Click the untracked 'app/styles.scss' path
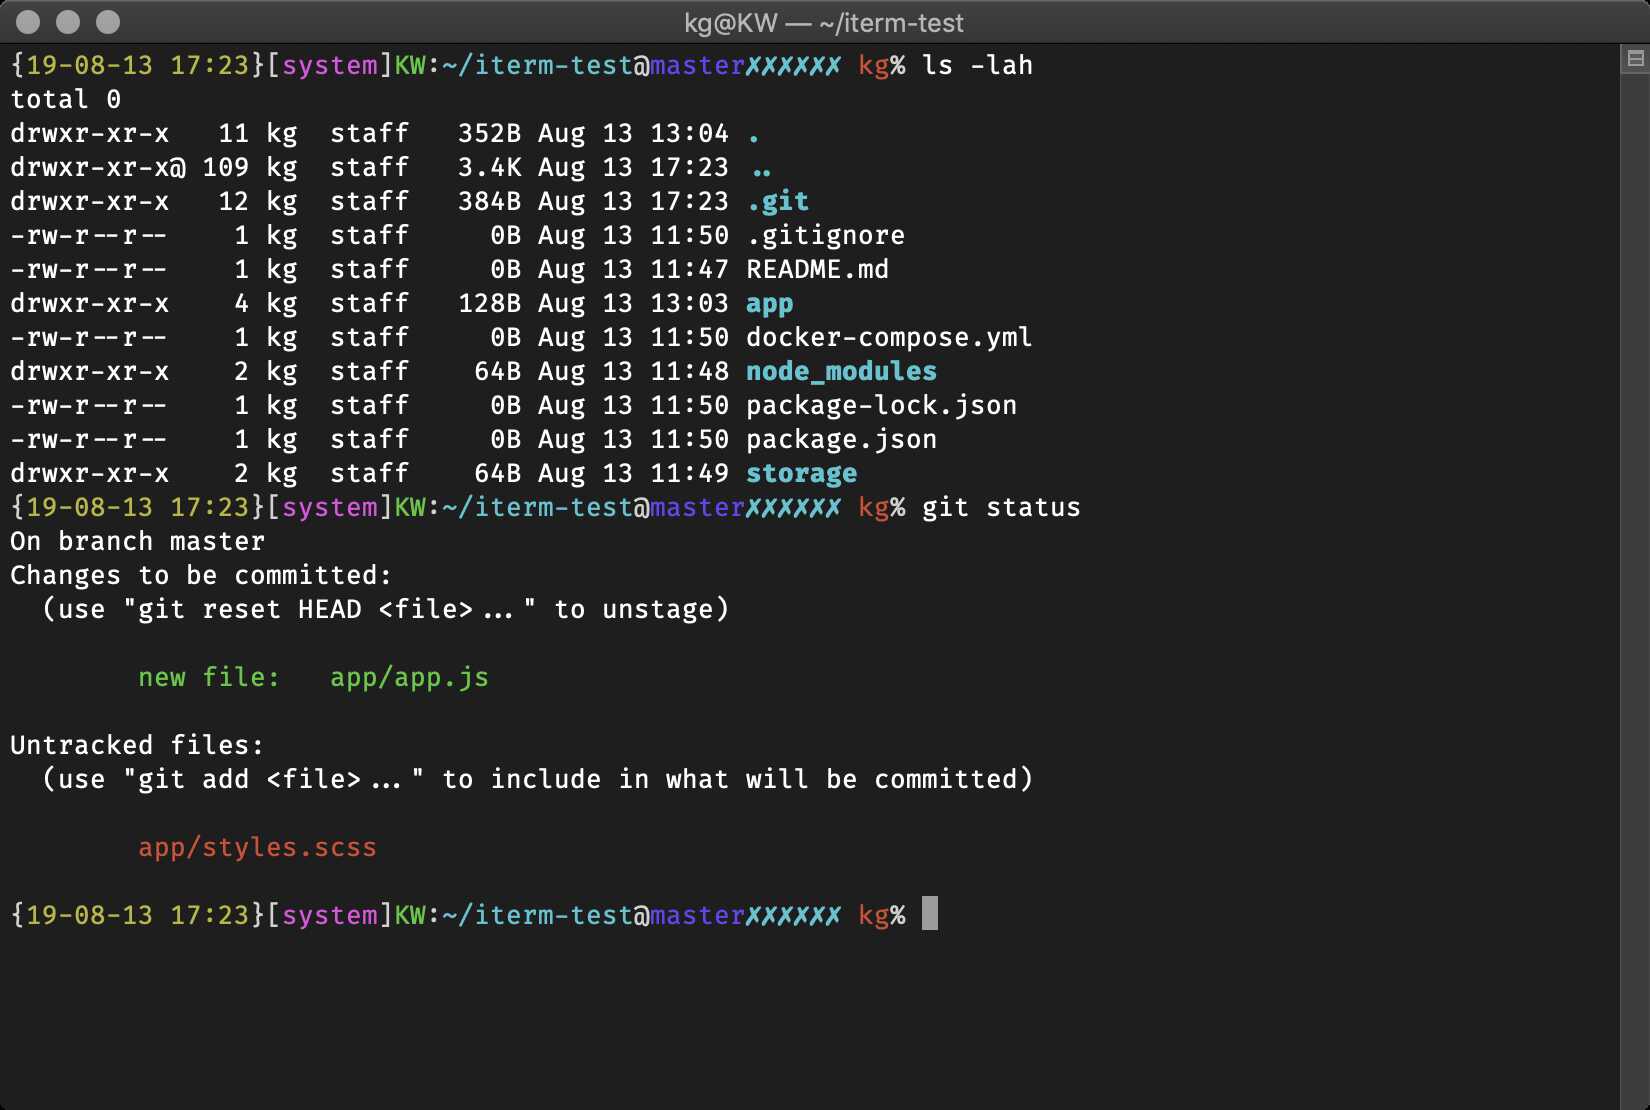This screenshot has height=1110, width=1650. [258, 848]
